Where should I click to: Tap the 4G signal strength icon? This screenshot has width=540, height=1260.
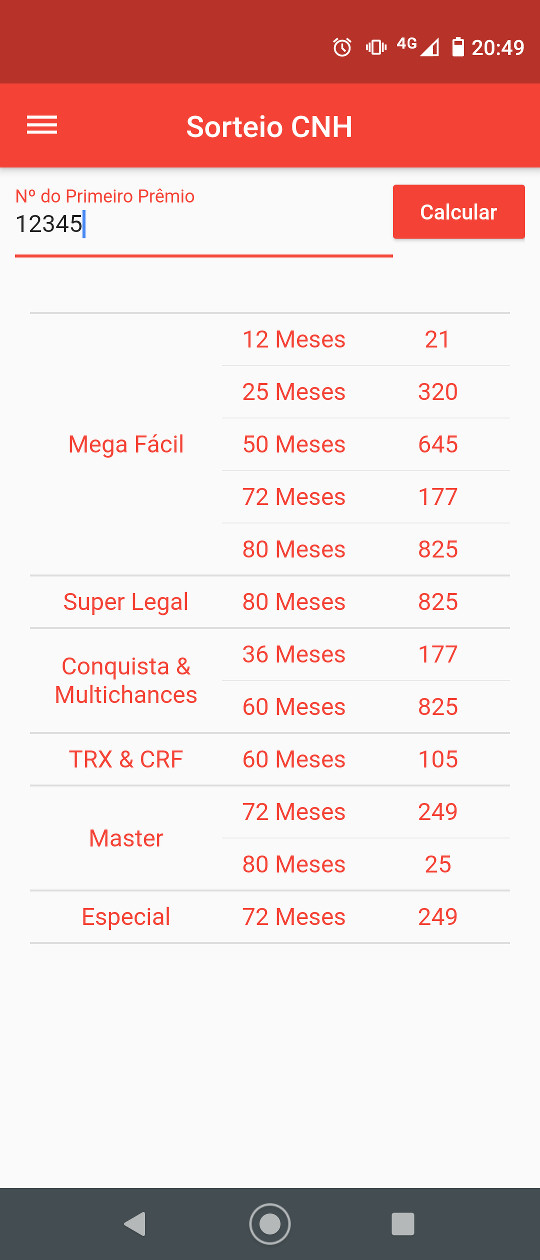tap(418, 47)
